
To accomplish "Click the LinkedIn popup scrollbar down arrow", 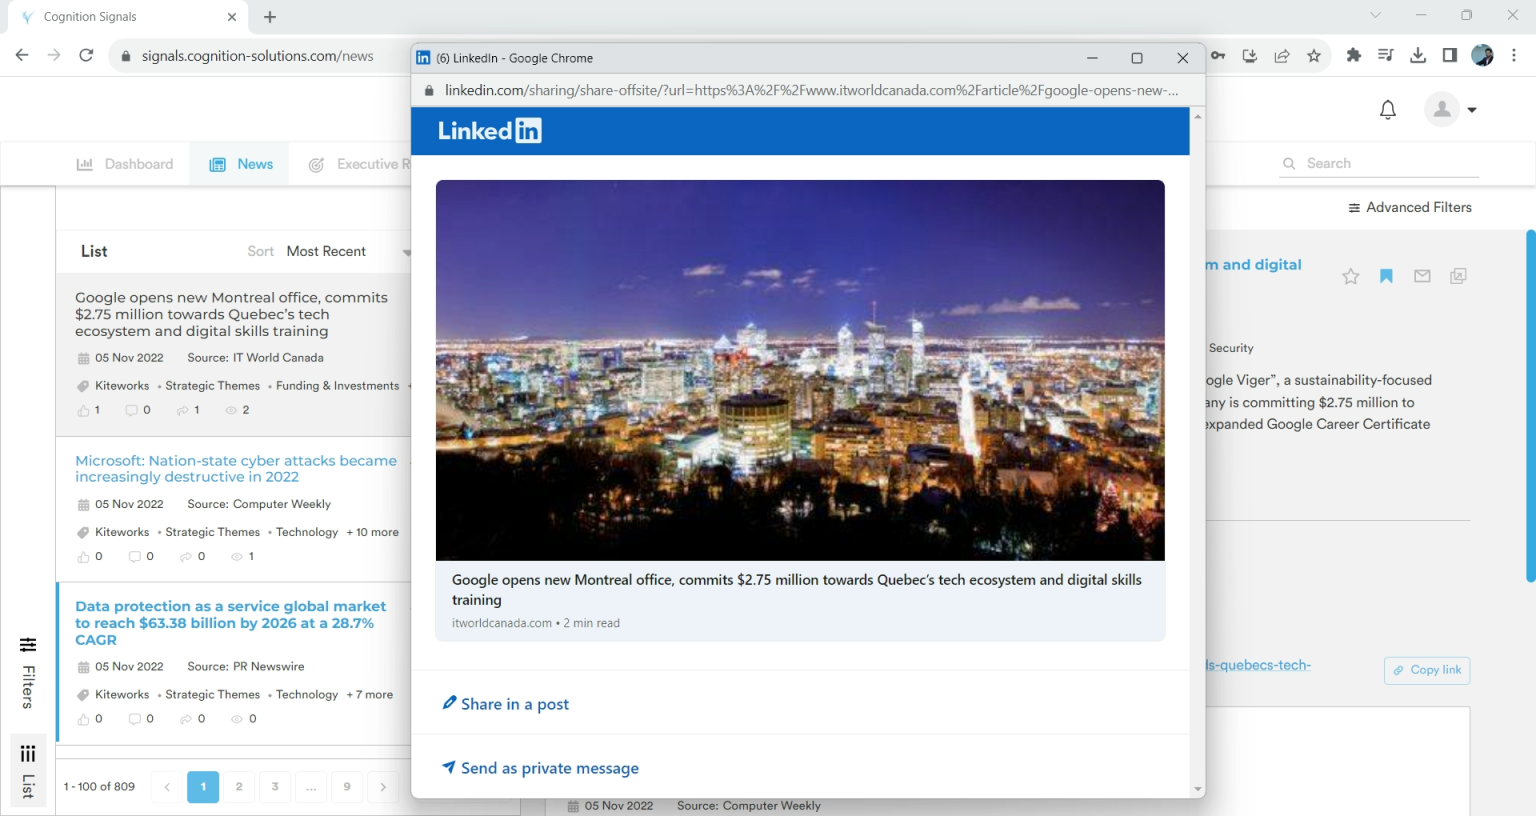I will tap(1197, 790).
